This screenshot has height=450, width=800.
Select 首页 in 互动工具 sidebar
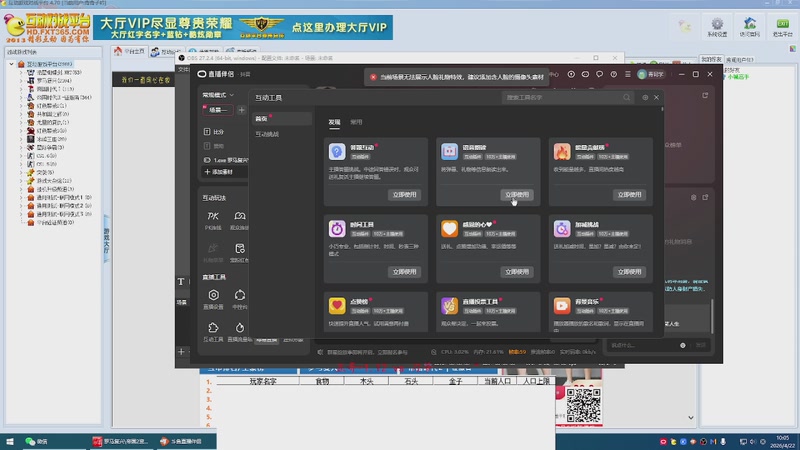coord(282,119)
